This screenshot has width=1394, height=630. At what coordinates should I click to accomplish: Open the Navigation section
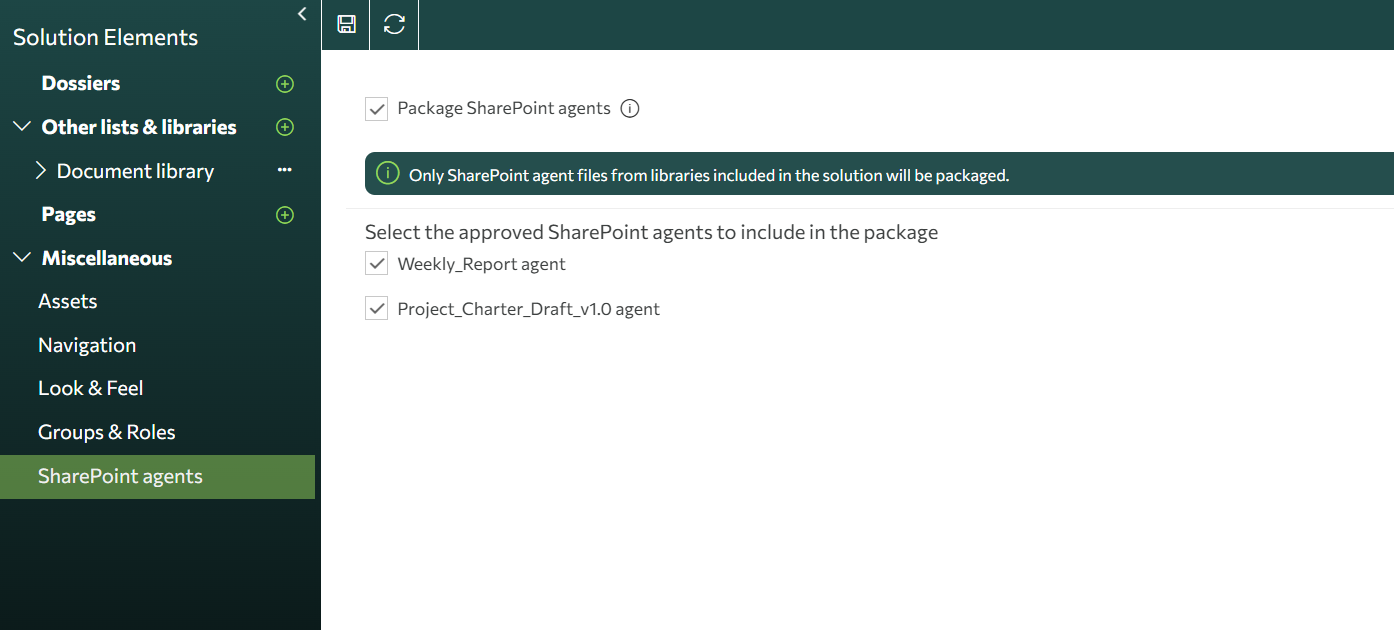87,345
